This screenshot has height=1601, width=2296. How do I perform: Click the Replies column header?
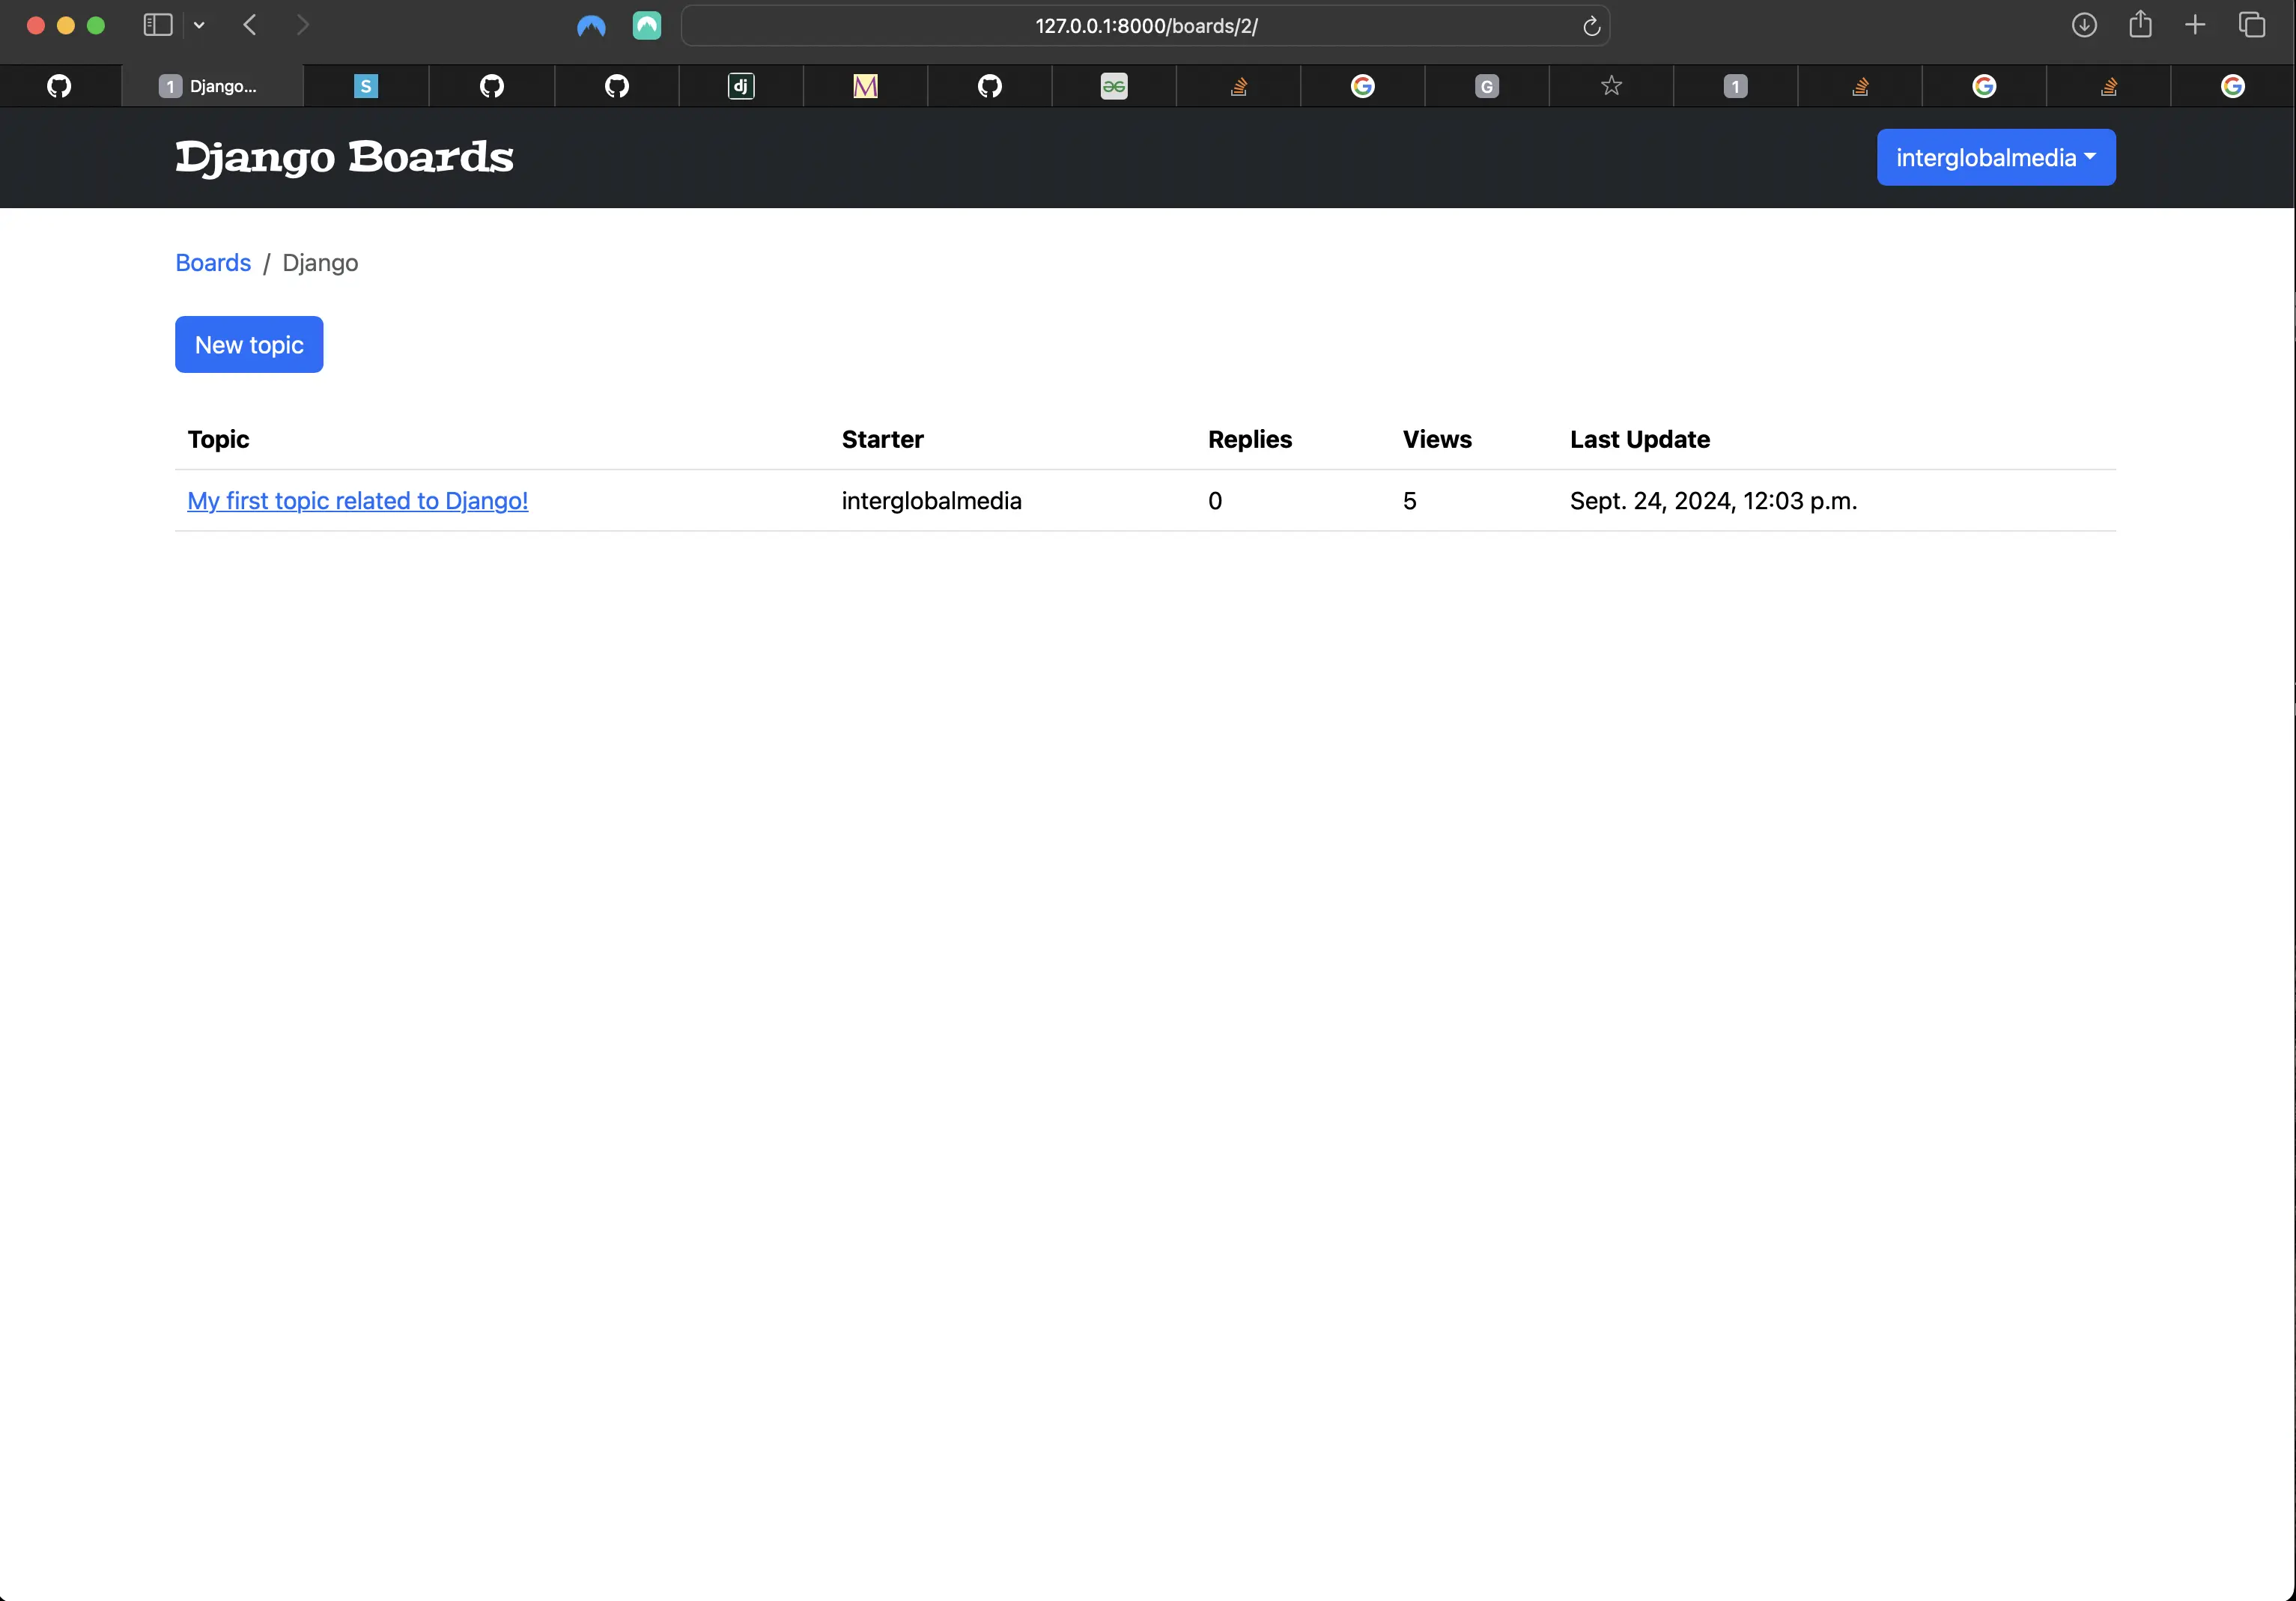[x=1250, y=439]
